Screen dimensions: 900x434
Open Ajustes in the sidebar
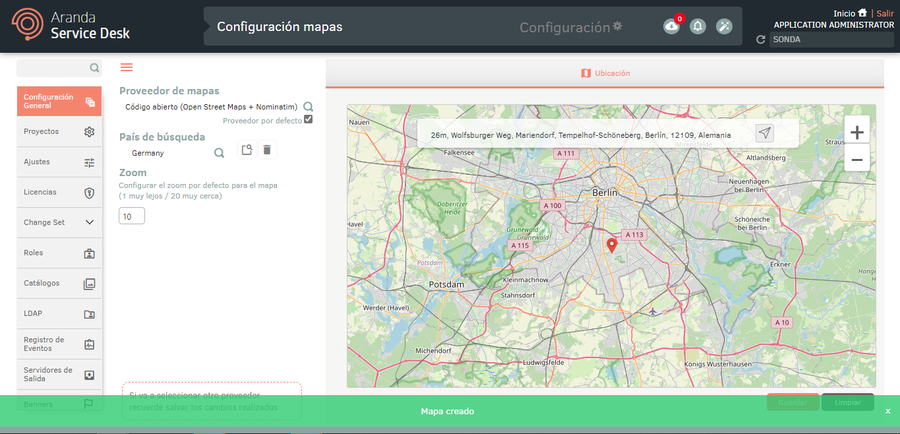[59, 162]
